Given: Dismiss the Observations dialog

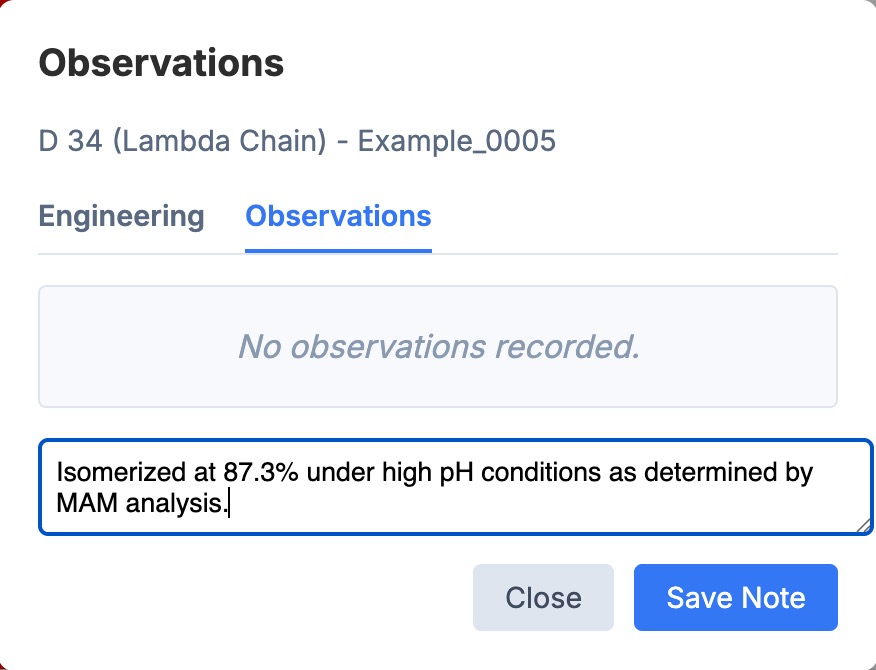Looking at the screenshot, I should (543, 597).
